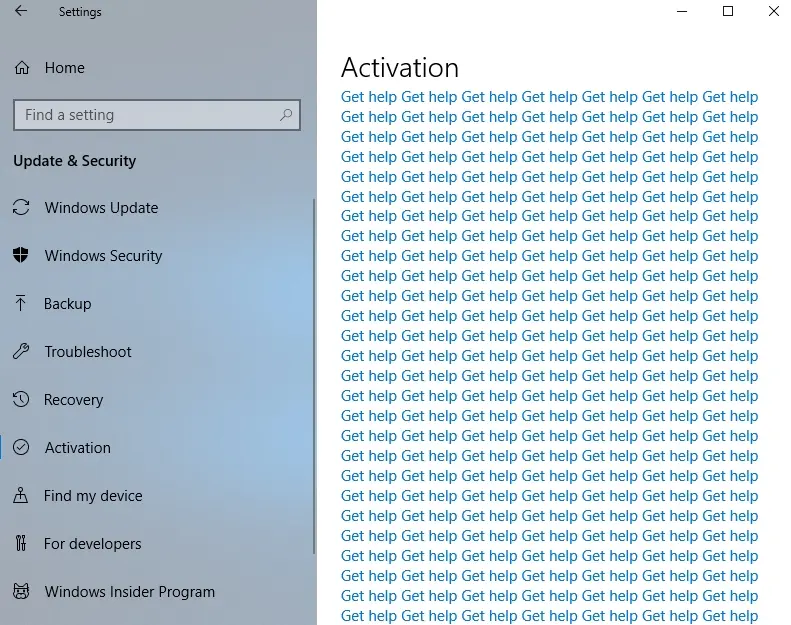Click the Activation checkmark circle icon

(x=21, y=447)
